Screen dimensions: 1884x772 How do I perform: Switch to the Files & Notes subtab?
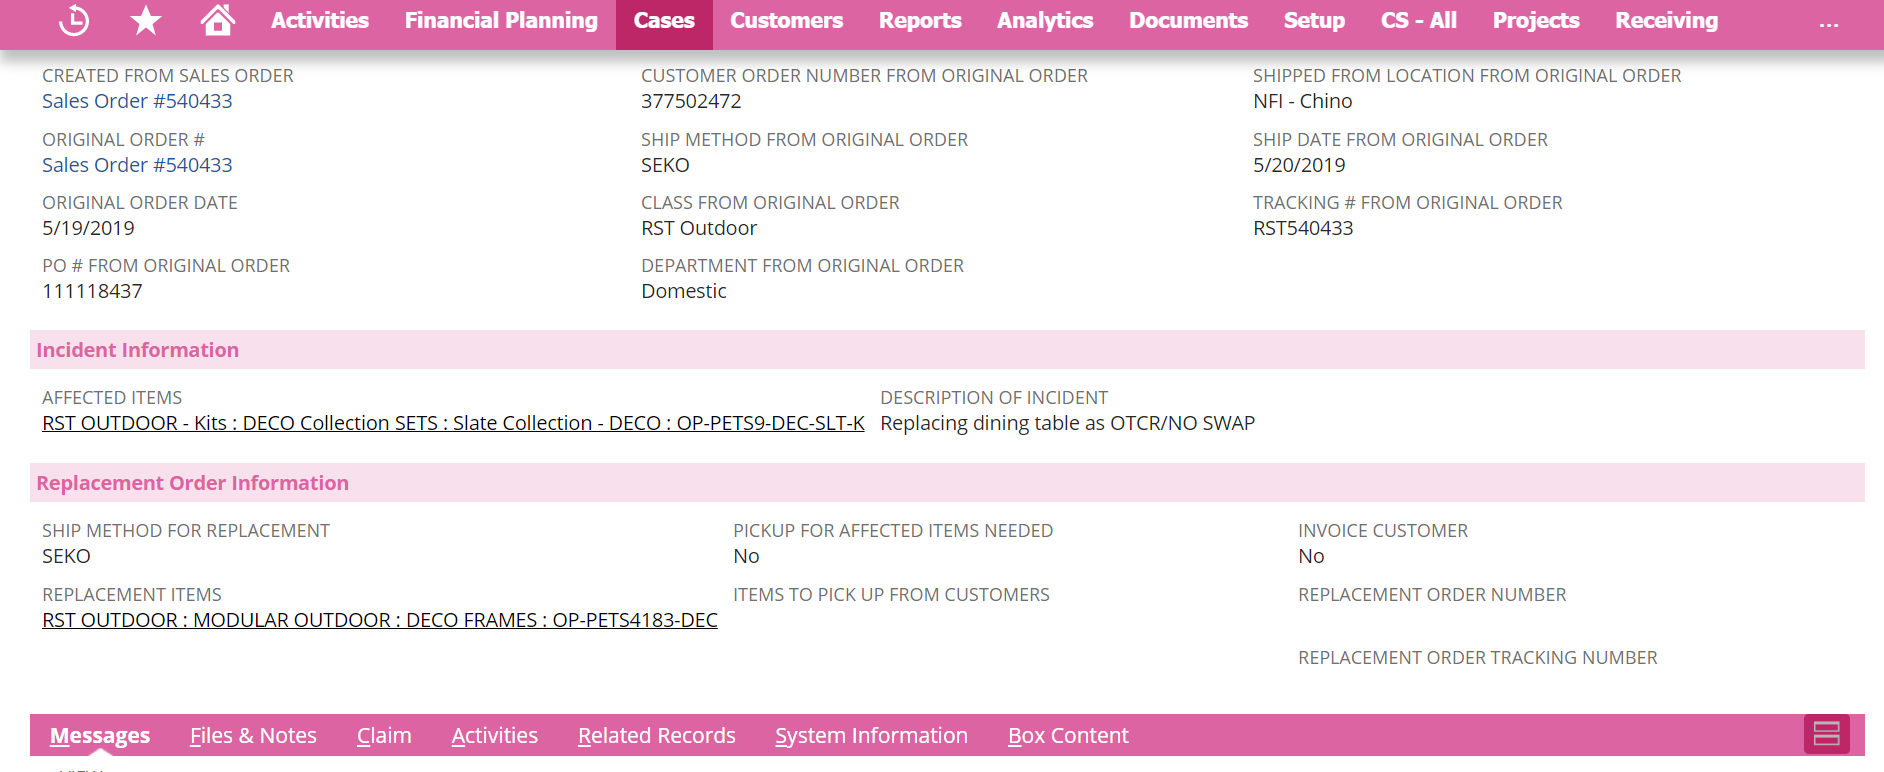click(253, 736)
